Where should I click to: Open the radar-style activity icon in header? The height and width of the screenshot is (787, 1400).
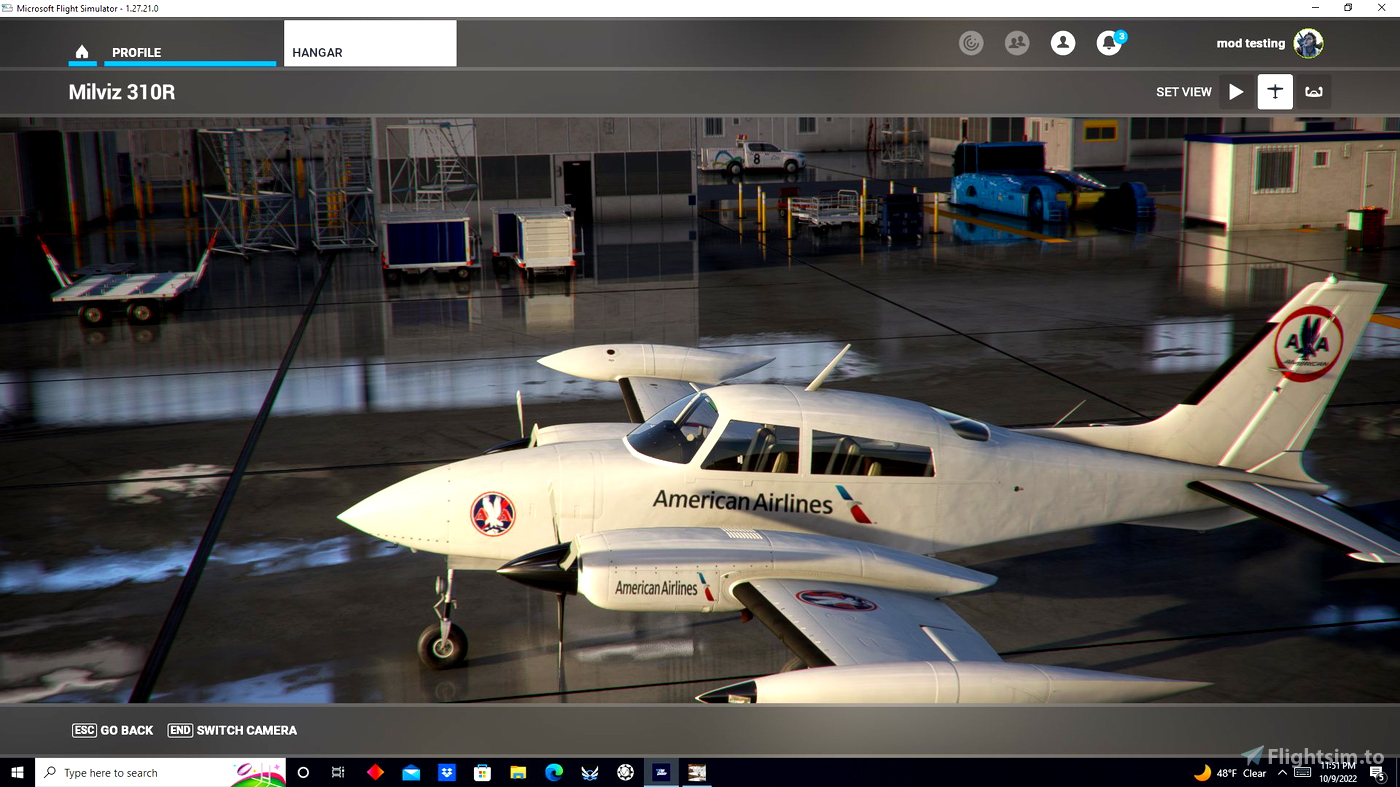point(971,43)
